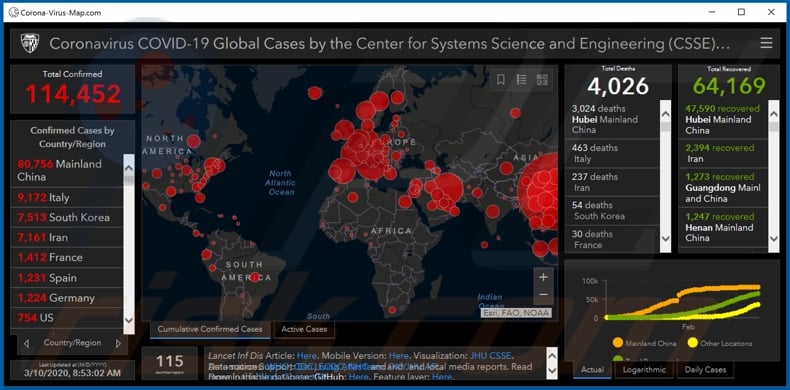Click the up arrow of the Total Deaths list
The width and height of the screenshot is (790, 390).
coord(666,113)
